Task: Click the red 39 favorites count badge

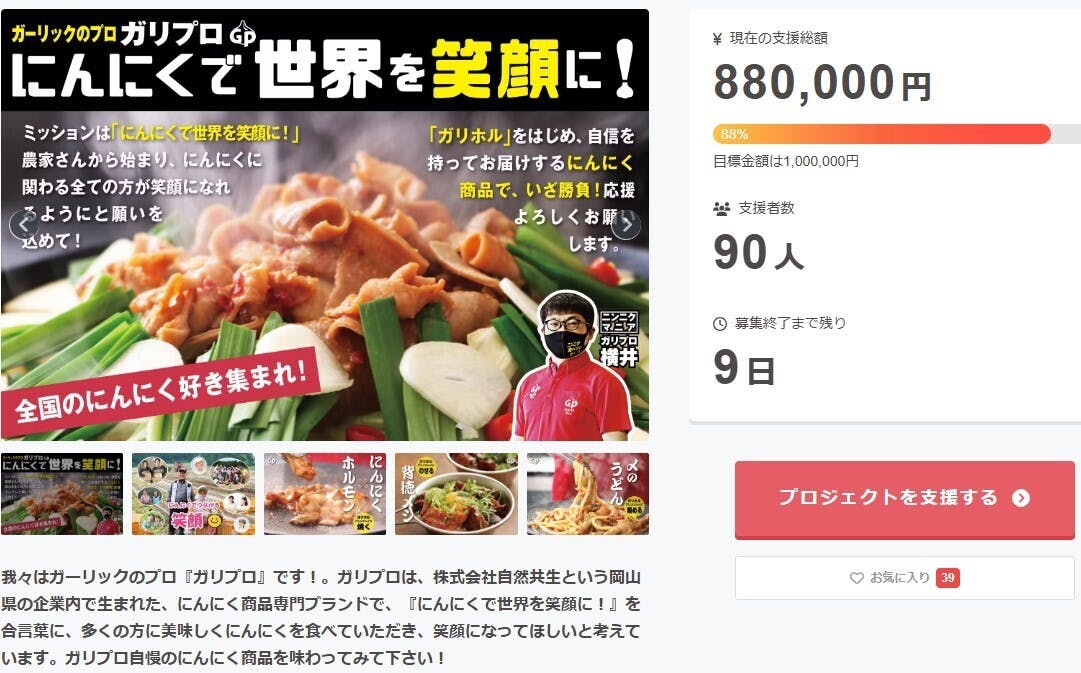Action: [x=948, y=578]
